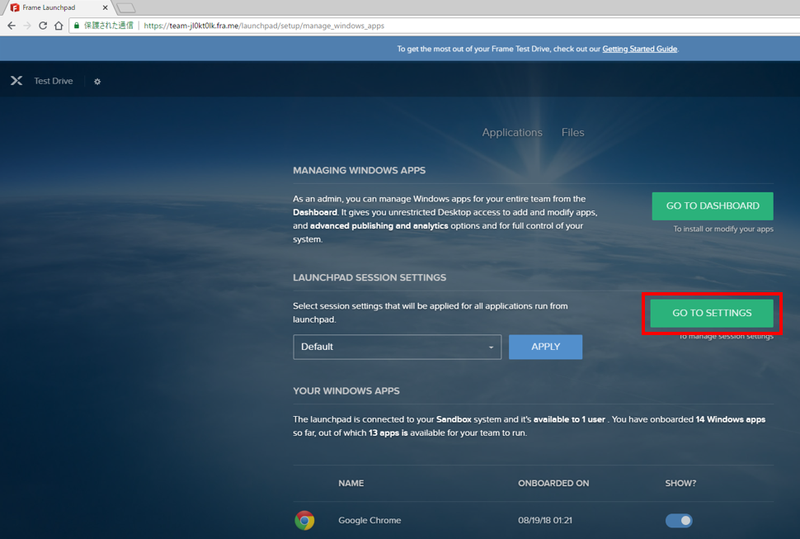Click the Frame X logo icon

click(x=16, y=81)
